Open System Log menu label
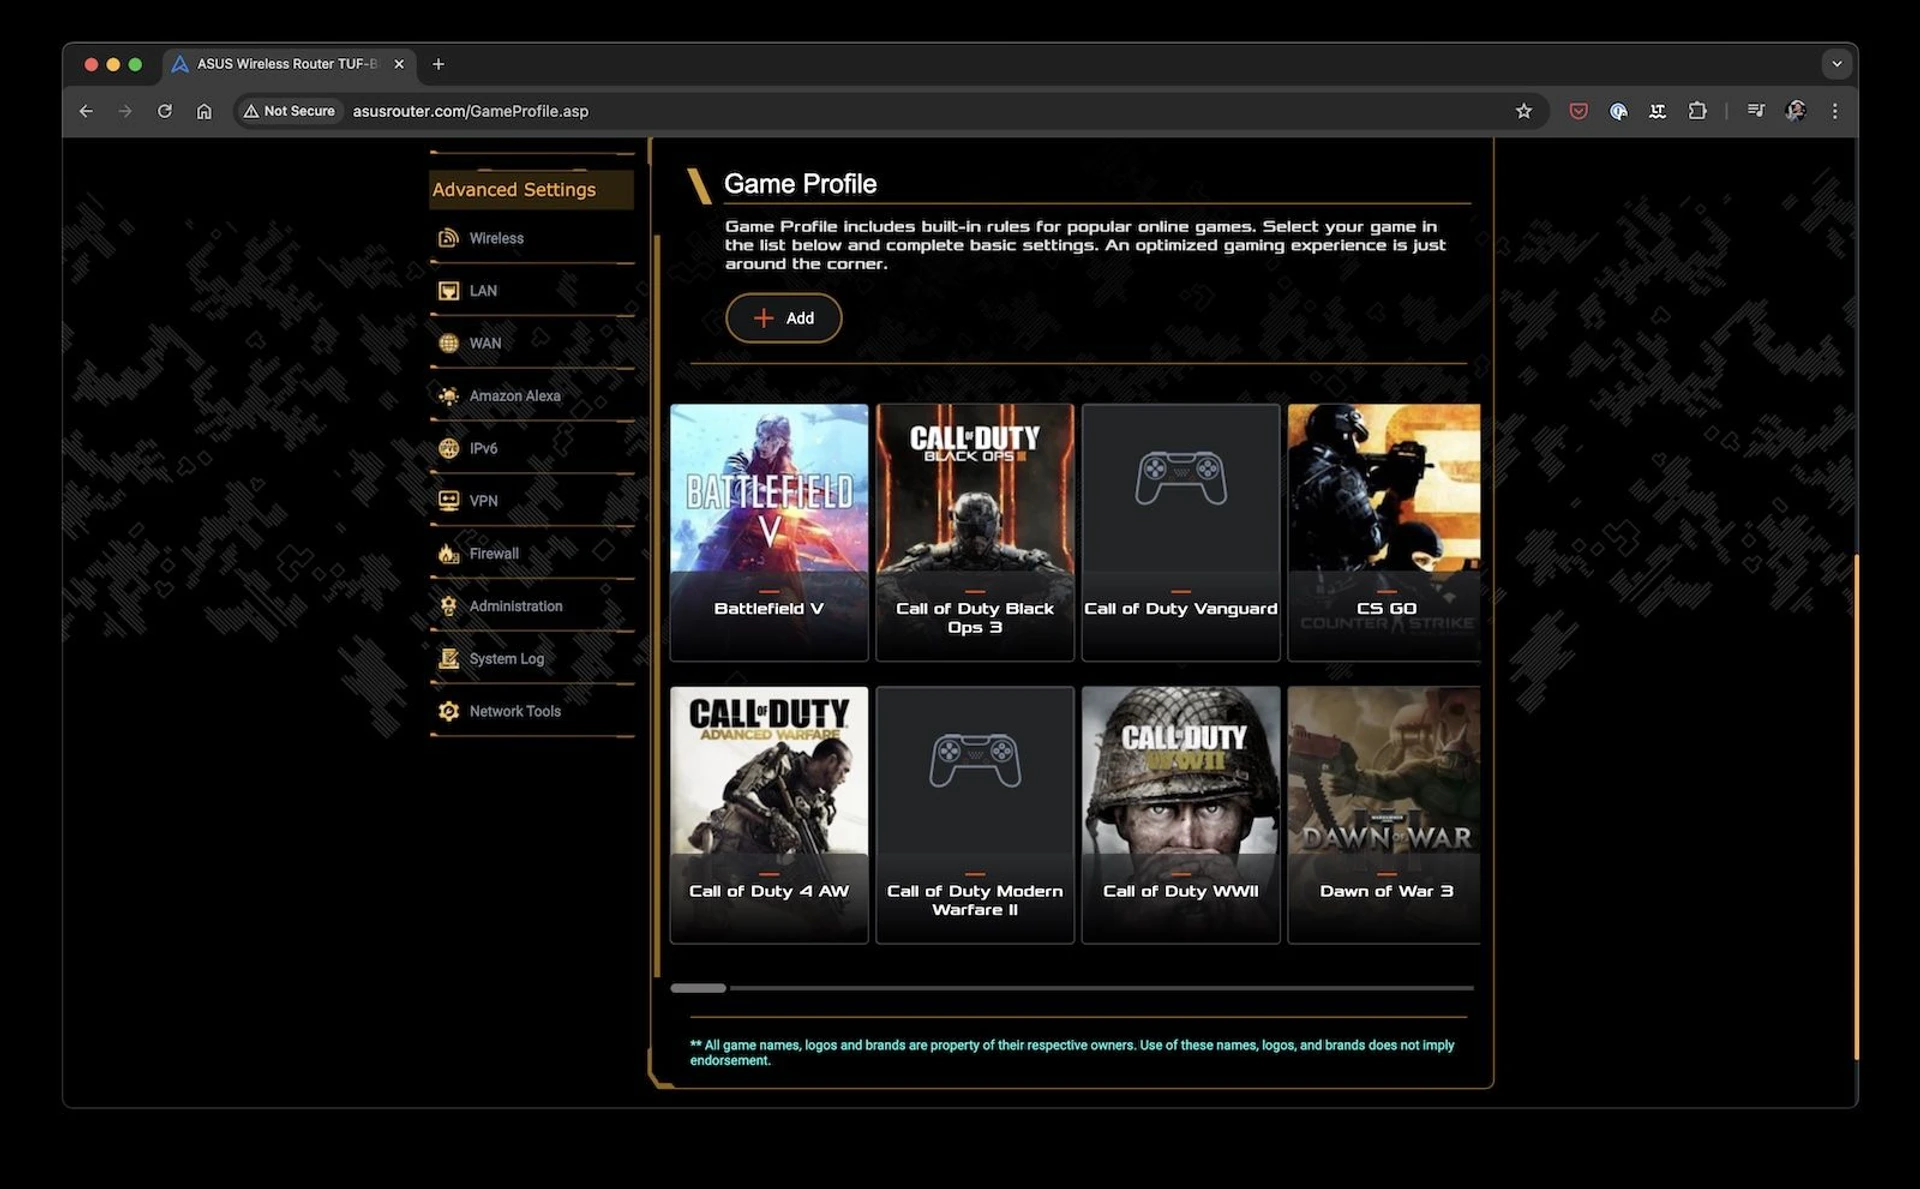Screen dimensions: 1920x1189 [x=507, y=659]
